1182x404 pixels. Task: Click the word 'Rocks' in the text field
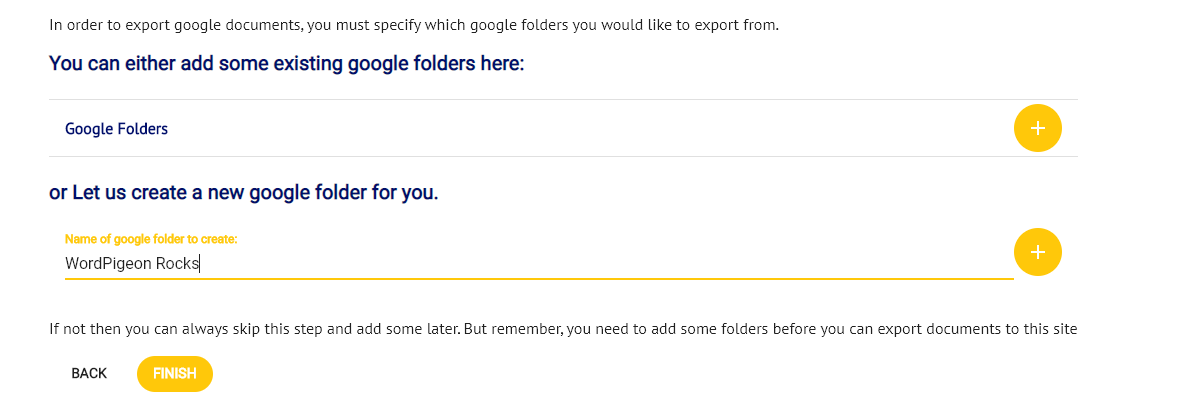click(178, 264)
